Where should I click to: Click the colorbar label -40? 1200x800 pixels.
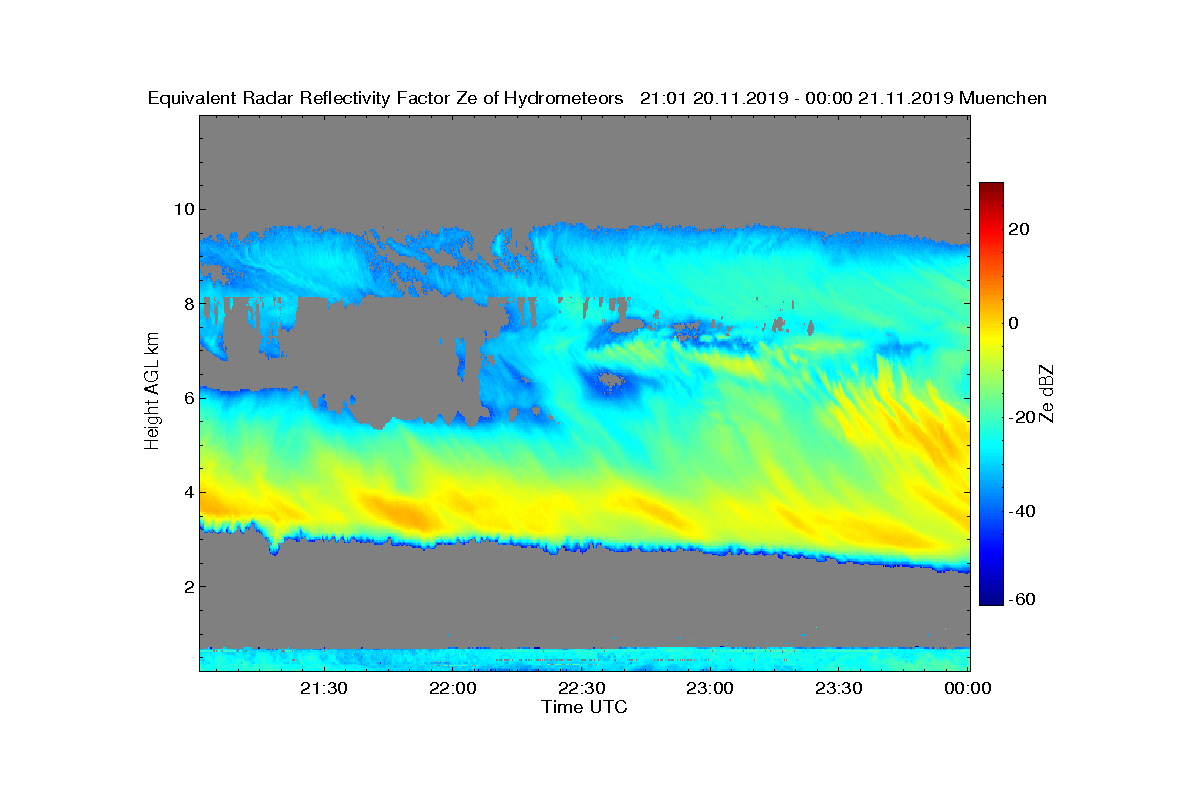pyautogui.click(x=1022, y=511)
